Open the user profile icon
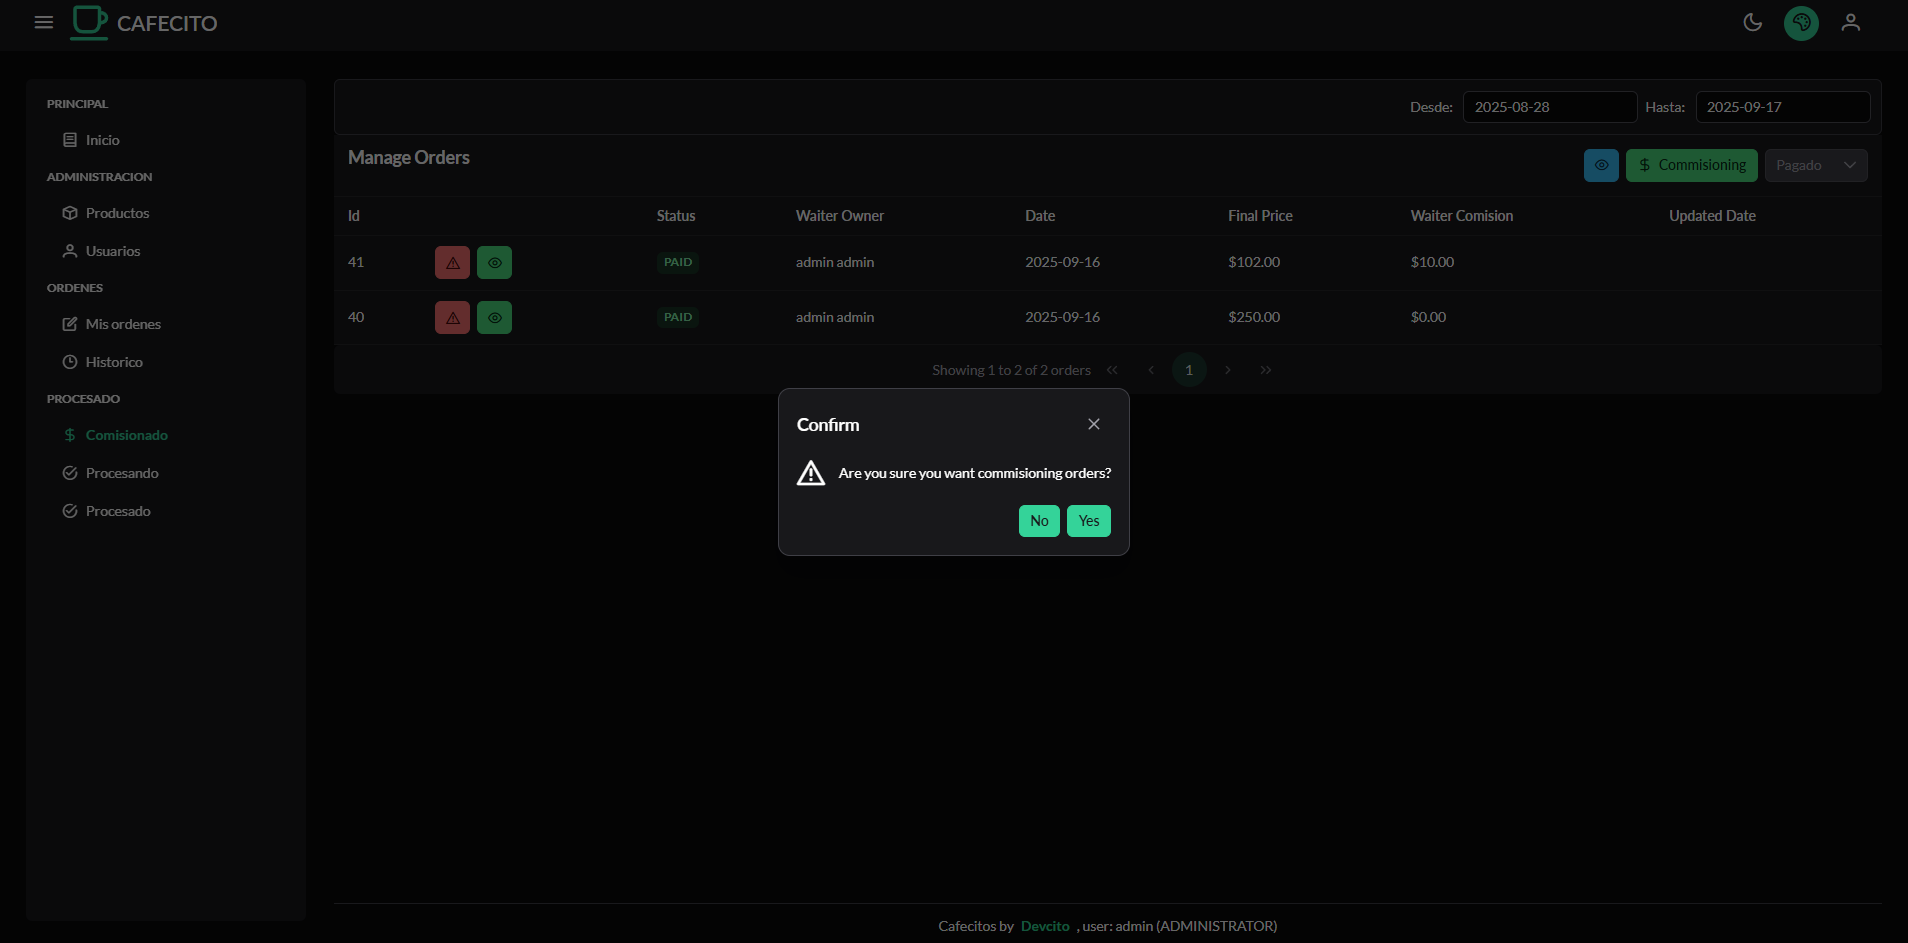Viewport: 1908px width, 943px height. (x=1850, y=22)
